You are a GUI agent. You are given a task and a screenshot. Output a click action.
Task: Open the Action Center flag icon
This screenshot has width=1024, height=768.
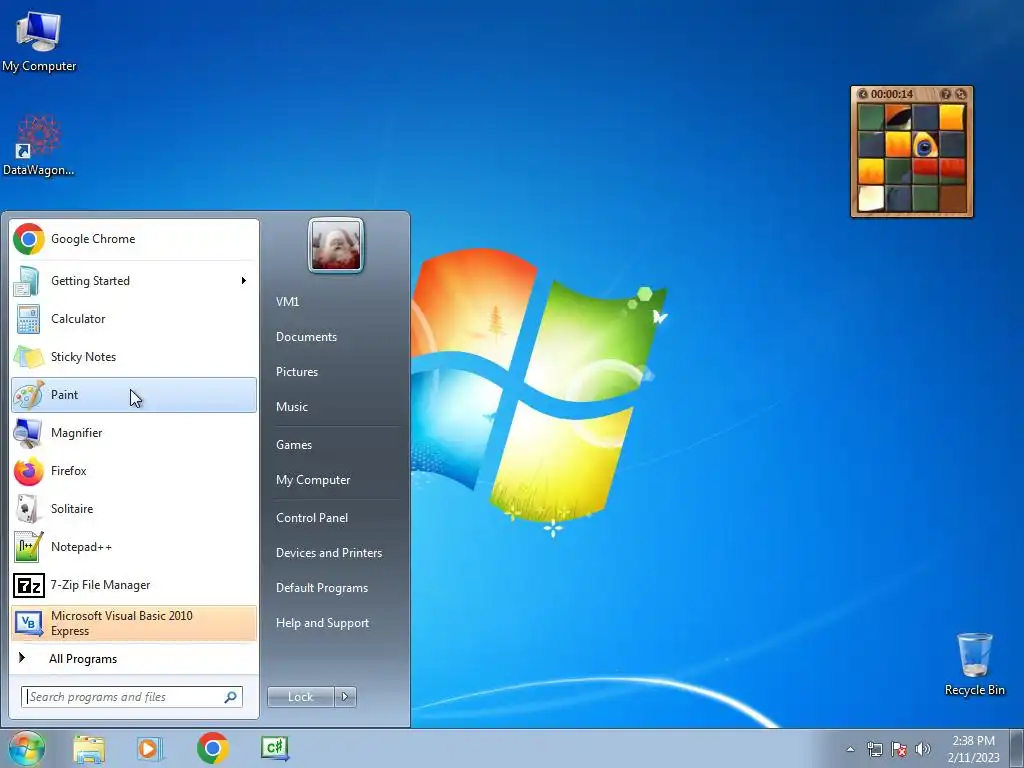pyautogui.click(x=899, y=749)
